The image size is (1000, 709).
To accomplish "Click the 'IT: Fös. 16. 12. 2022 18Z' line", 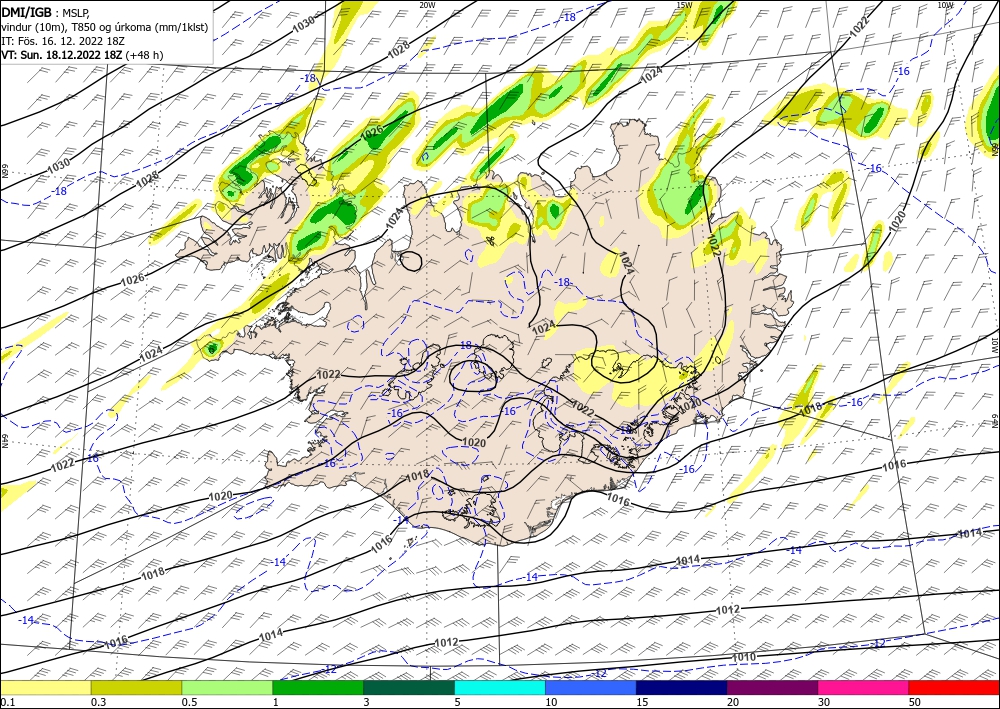I will [x=63, y=41].
